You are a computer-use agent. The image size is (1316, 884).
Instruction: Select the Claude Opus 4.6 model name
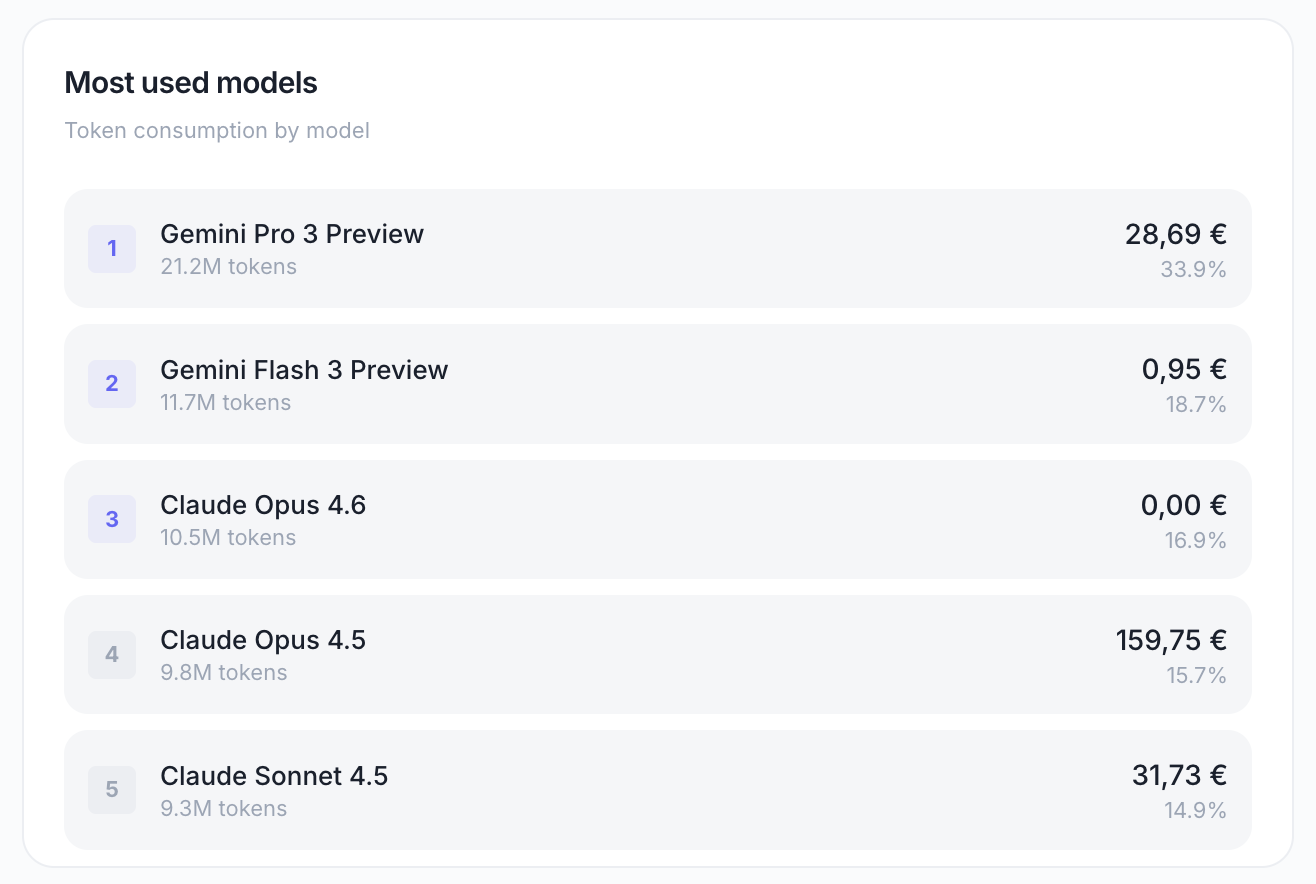[x=263, y=505]
